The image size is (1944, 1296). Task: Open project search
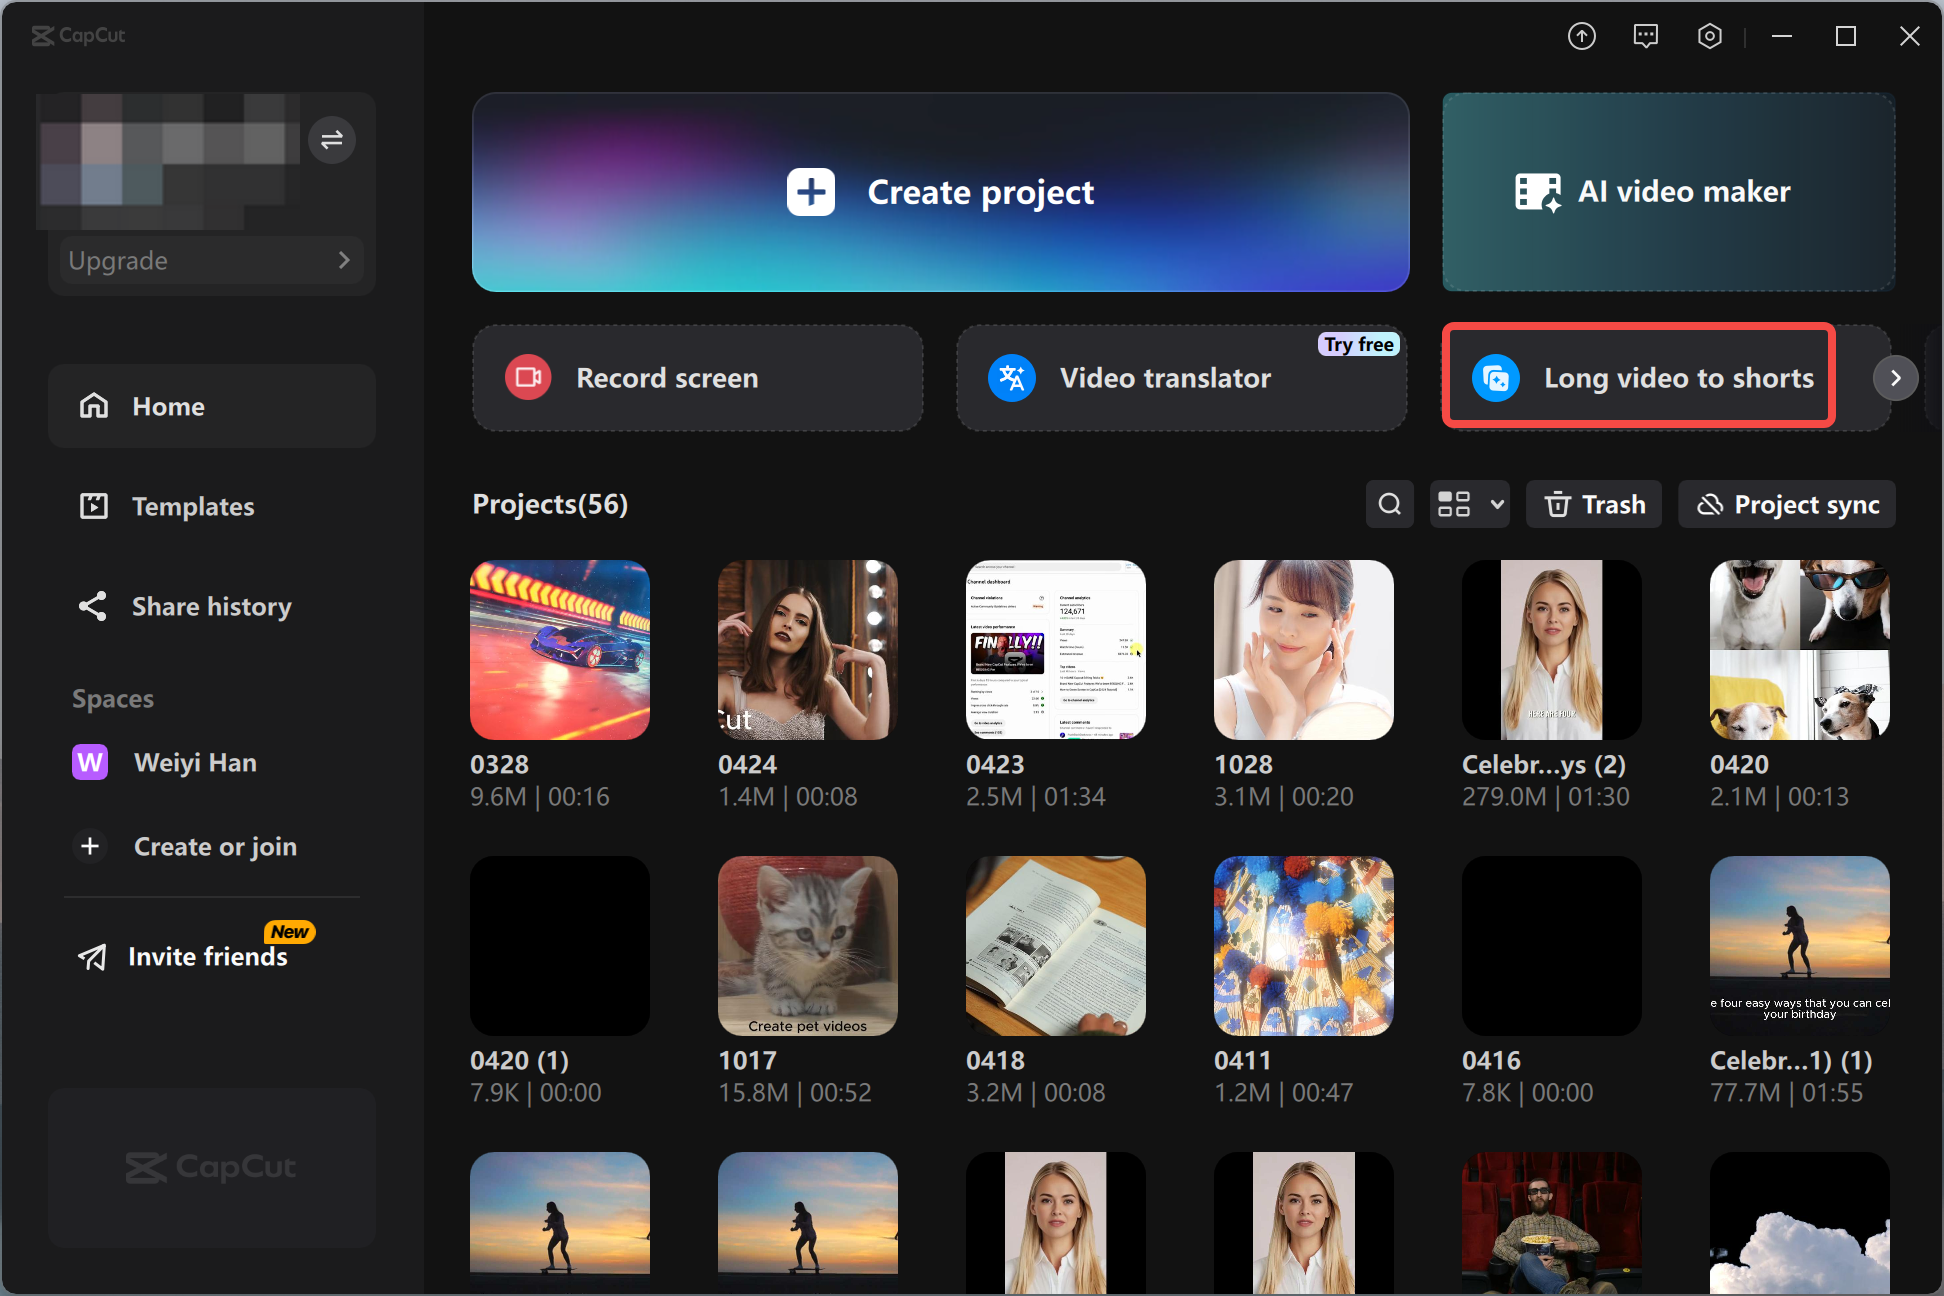point(1389,504)
